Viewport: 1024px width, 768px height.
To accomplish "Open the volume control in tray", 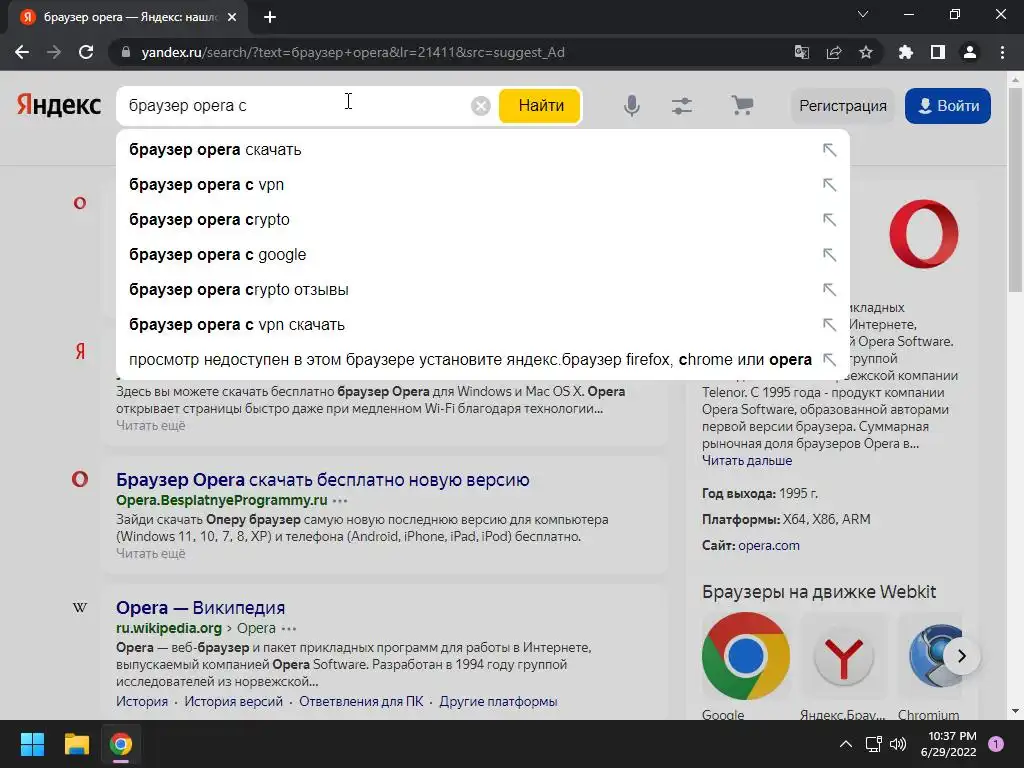I will (x=898, y=744).
